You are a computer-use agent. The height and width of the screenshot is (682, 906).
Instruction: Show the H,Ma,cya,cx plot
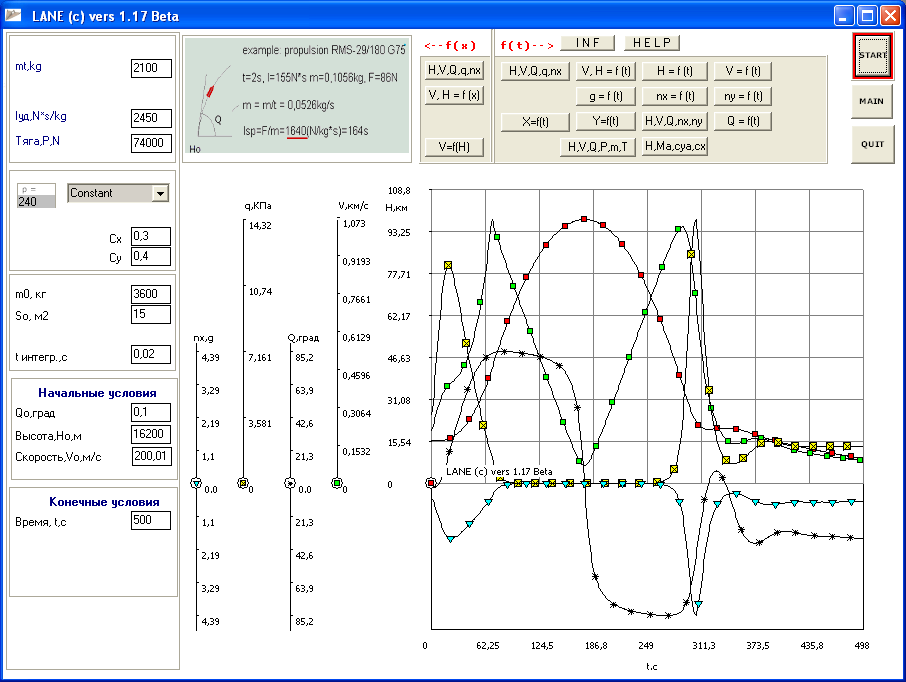(676, 147)
